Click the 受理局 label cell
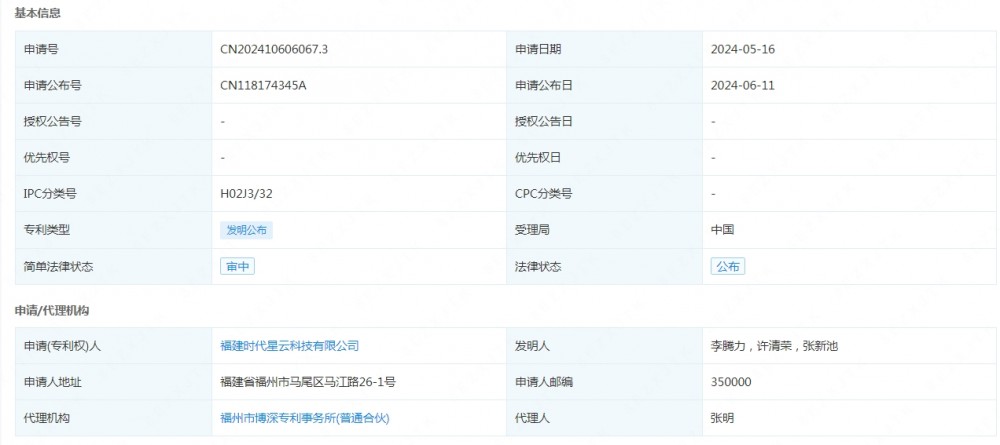The width and height of the screenshot is (1000, 445). pyautogui.click(x=605, y=230)
